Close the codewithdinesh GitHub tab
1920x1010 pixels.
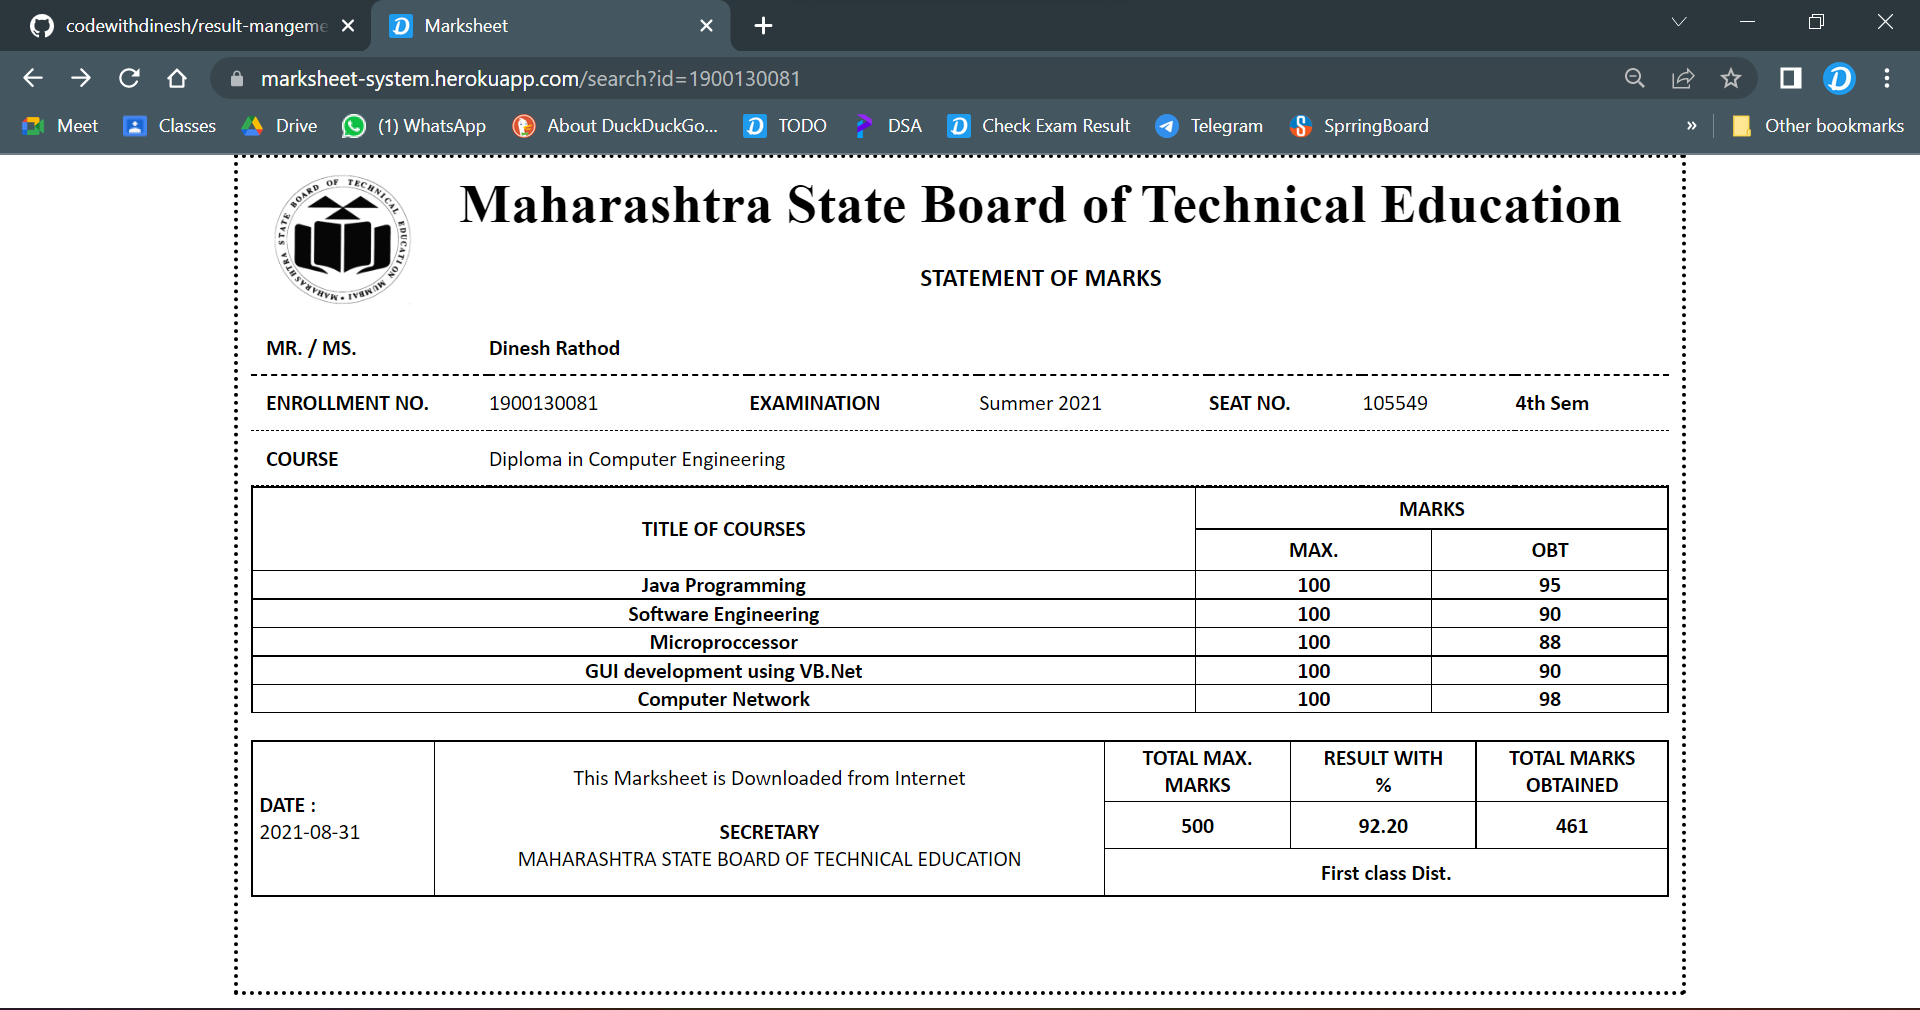point(348,26)
